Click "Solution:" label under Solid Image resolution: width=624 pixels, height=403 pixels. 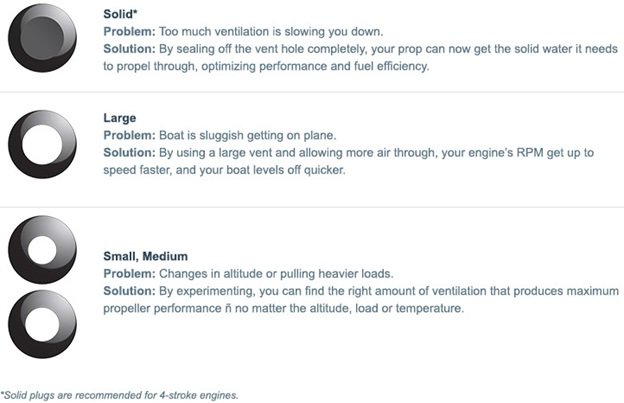(x=130, y=49)
